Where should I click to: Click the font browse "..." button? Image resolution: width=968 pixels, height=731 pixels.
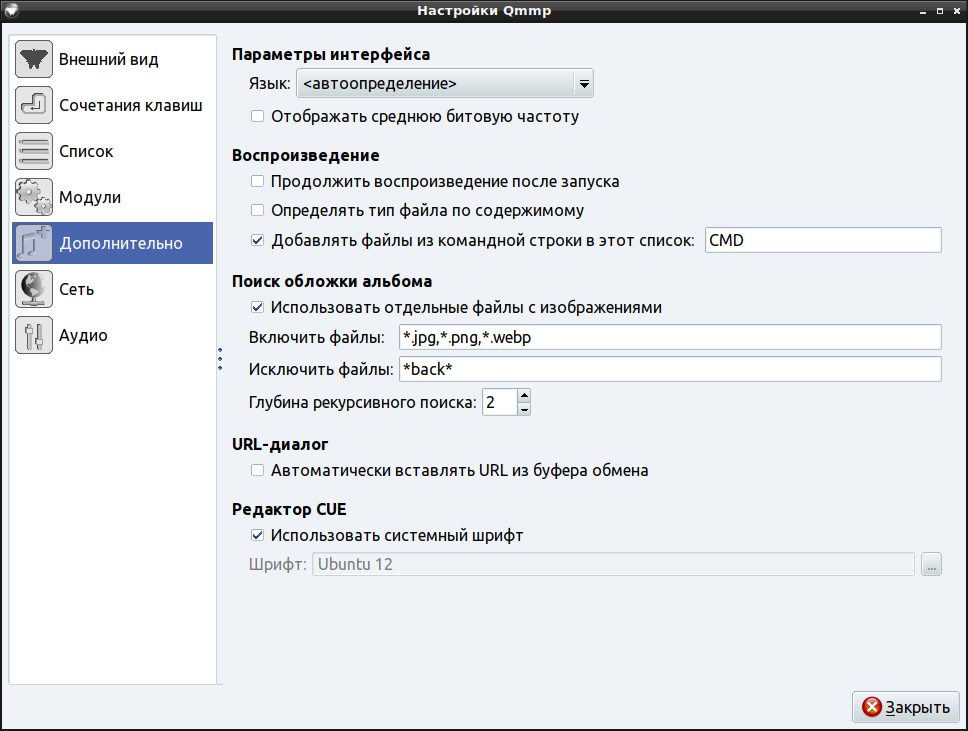coord(932,565)
